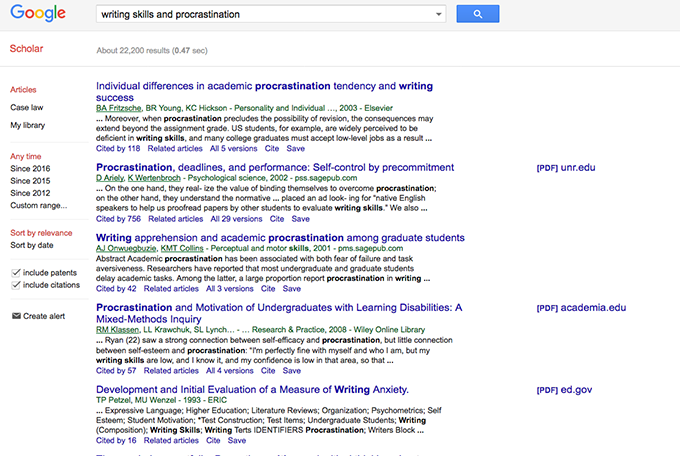This screenshot has width=680, height=456.
Task: Open All 3 versions
Action: tap(229, 289)
